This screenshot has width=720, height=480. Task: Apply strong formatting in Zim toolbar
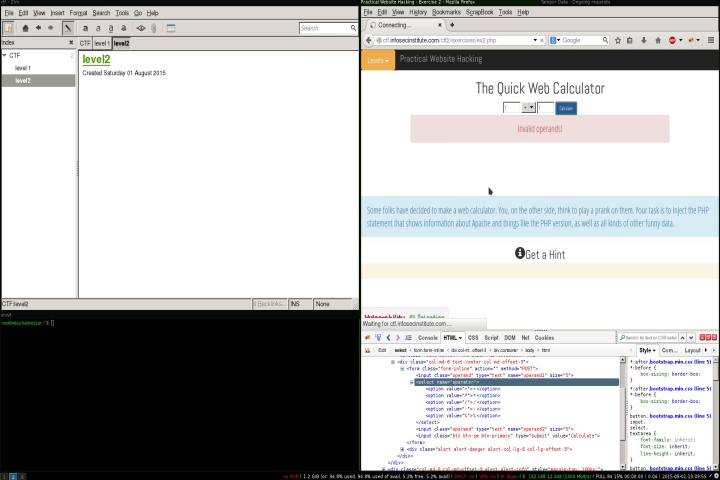pyautogui.click(x=85, y=28)
